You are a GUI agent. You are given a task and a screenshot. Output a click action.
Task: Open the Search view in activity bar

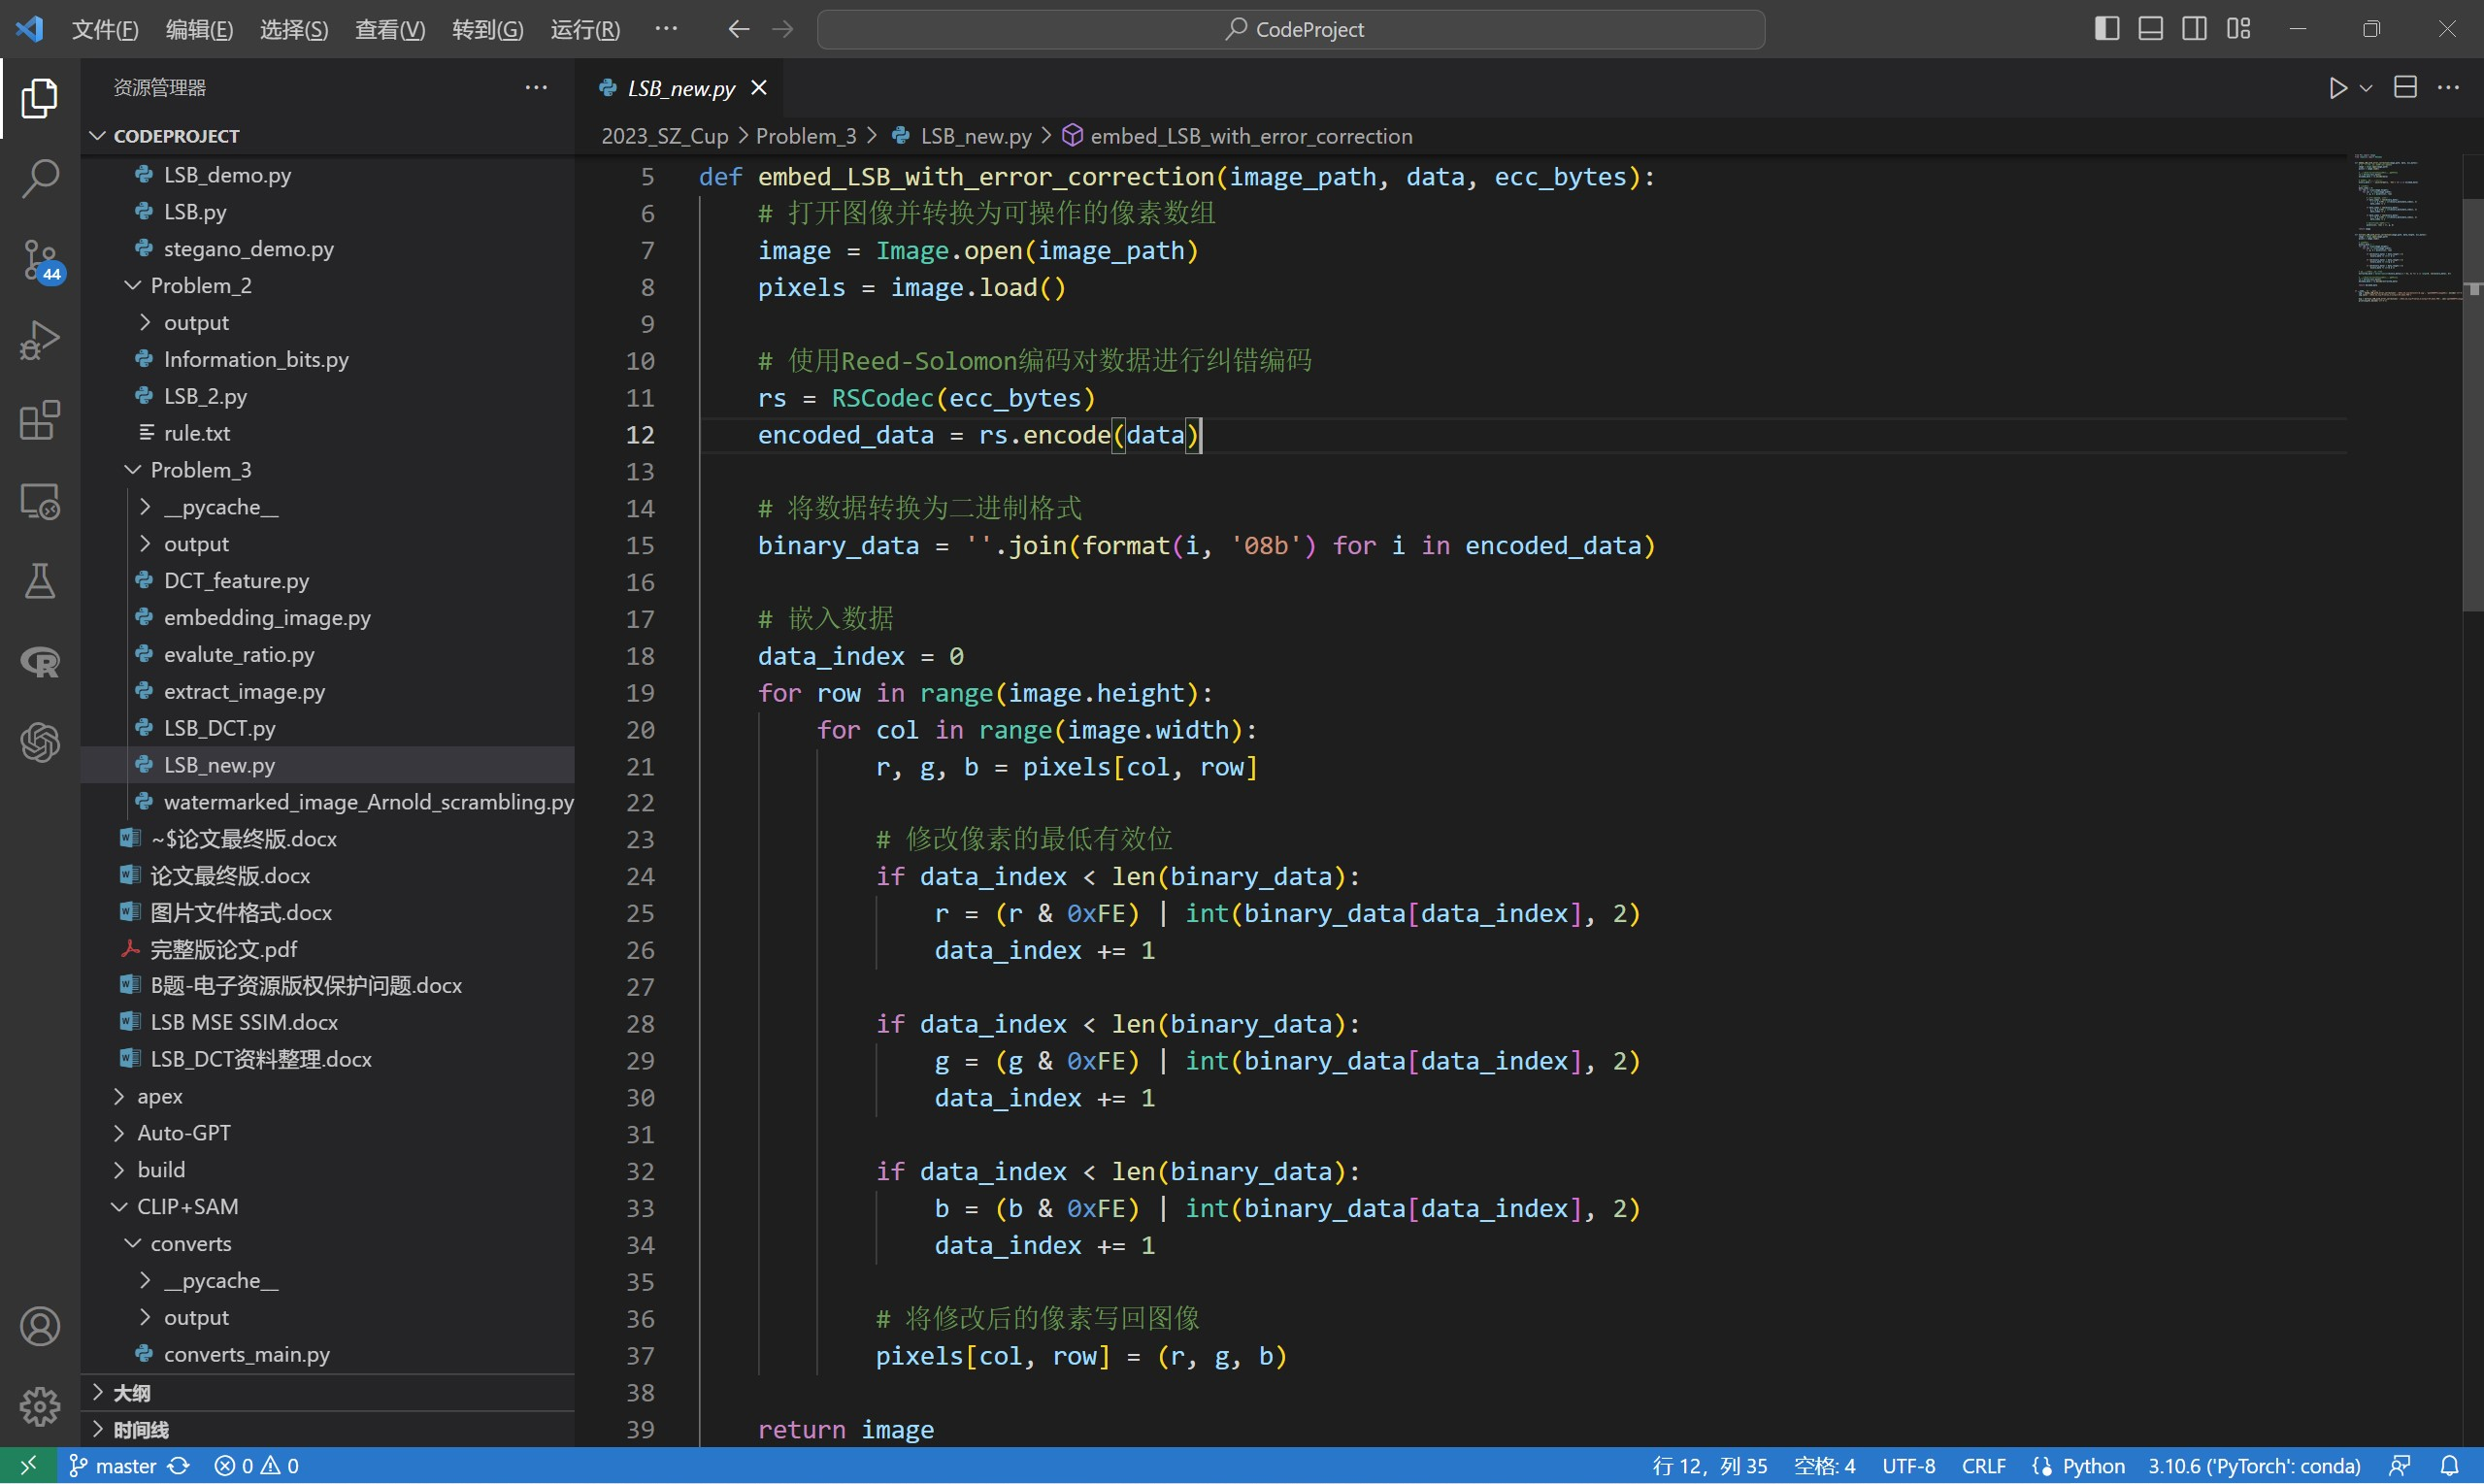(x=40, y=179)
